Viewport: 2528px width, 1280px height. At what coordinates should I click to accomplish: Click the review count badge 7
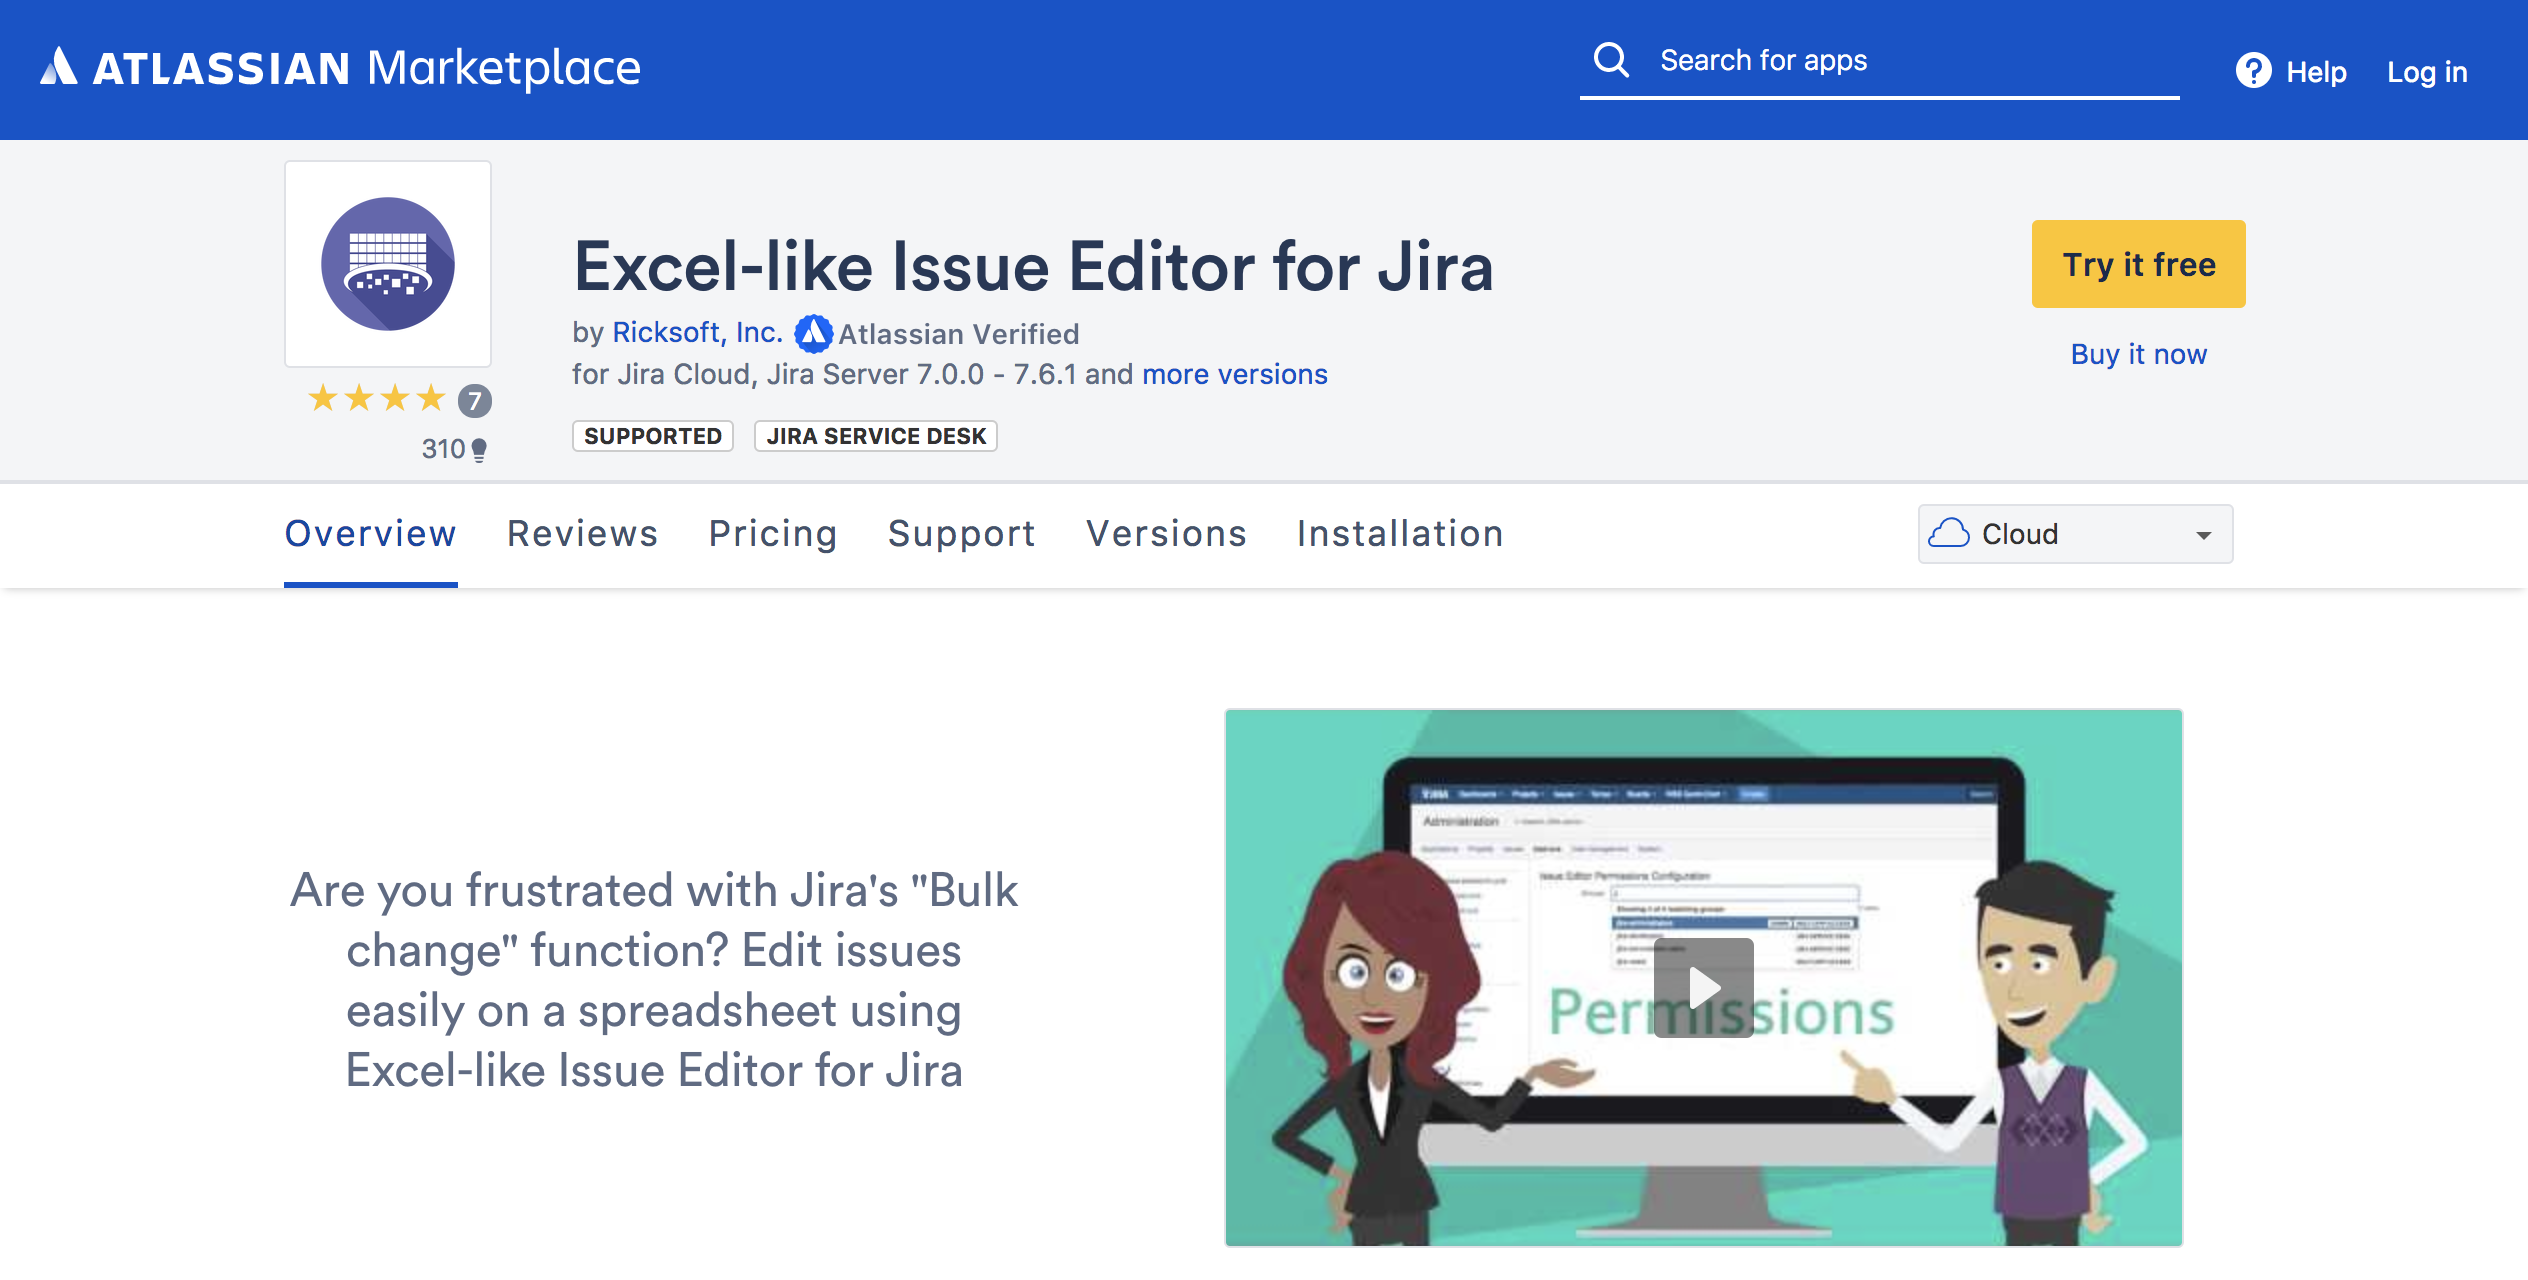475,401
